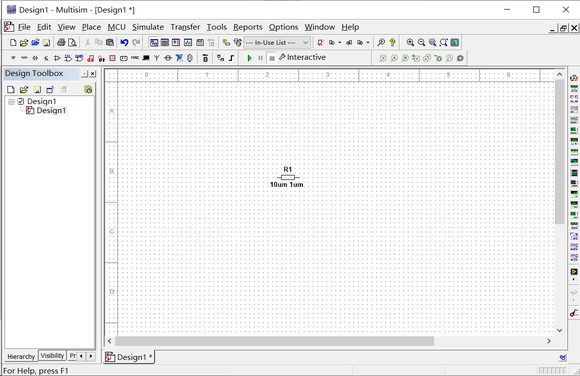Open the Place menu
580x376 pixels.
tap(91, 27)
